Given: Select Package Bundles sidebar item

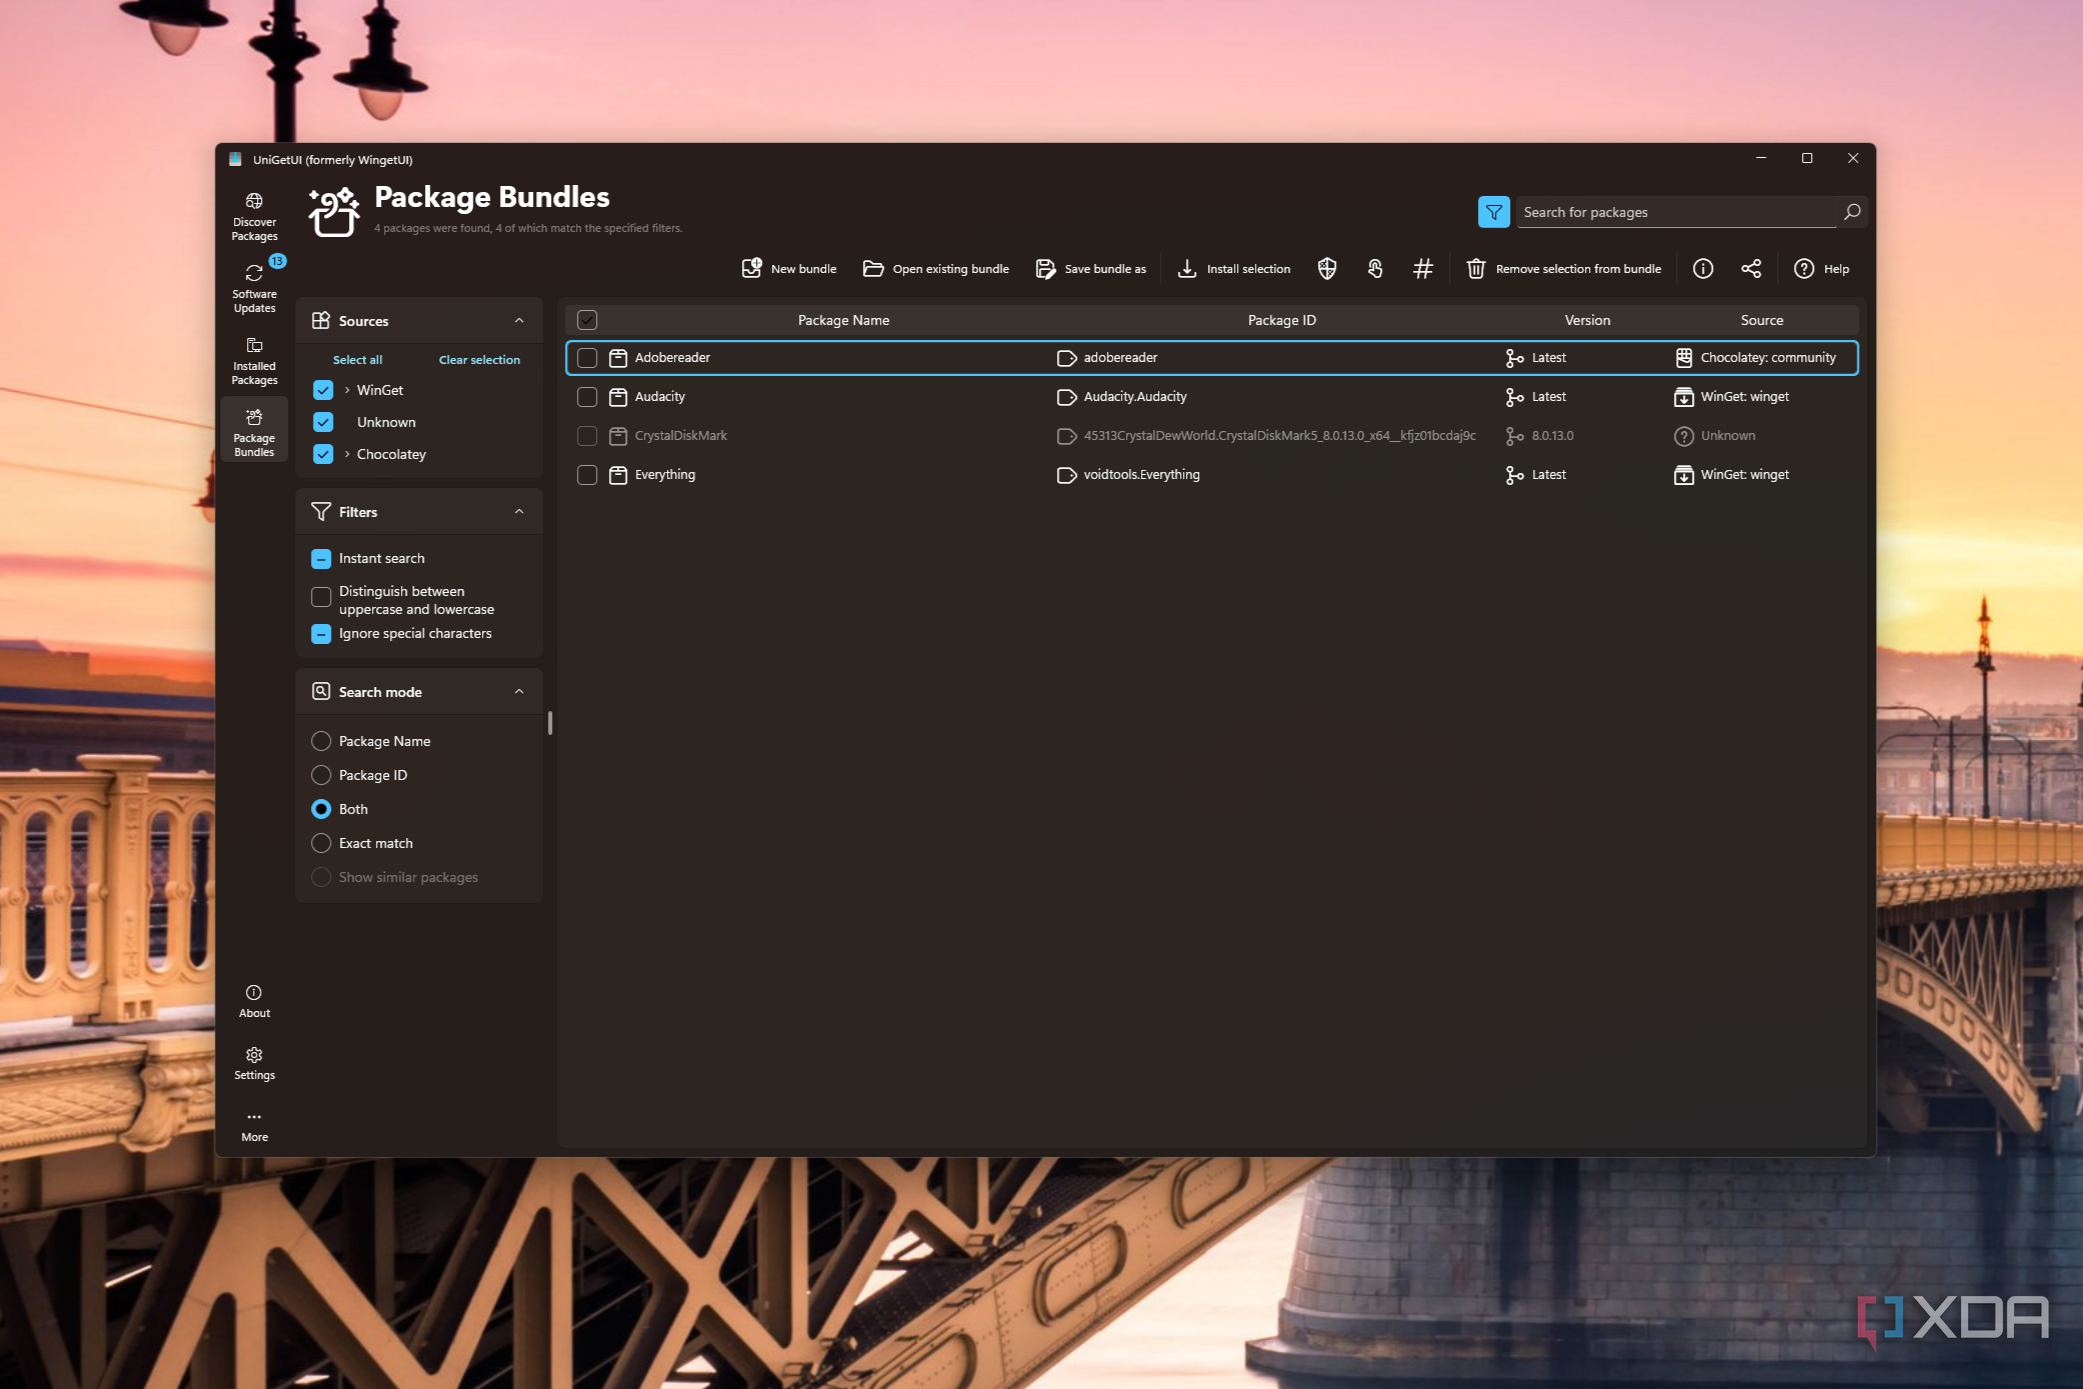Looking at the screenshot, I should 254,432.
